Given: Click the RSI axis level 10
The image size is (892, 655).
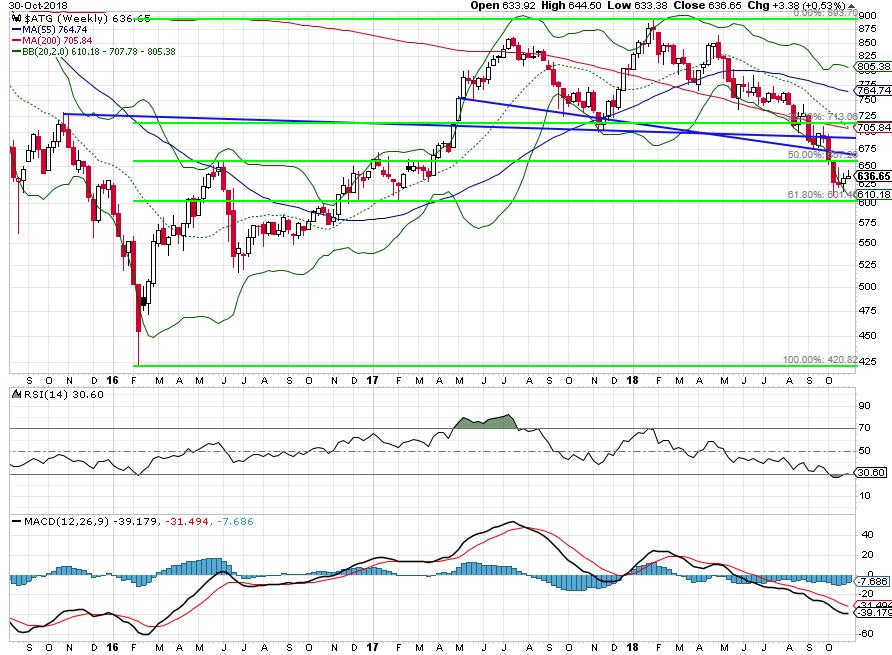Looking at the screenshot, I should pos(865,496).
